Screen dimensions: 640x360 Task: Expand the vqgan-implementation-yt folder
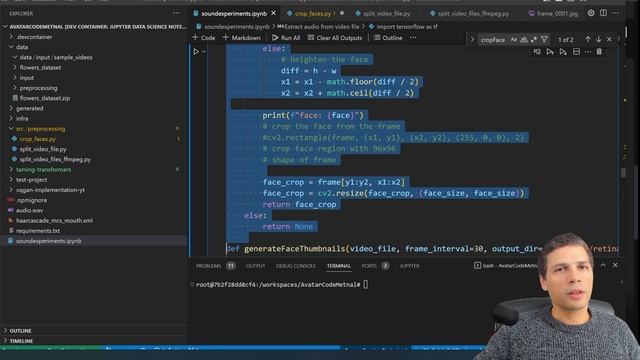click(x=94, y=190)
